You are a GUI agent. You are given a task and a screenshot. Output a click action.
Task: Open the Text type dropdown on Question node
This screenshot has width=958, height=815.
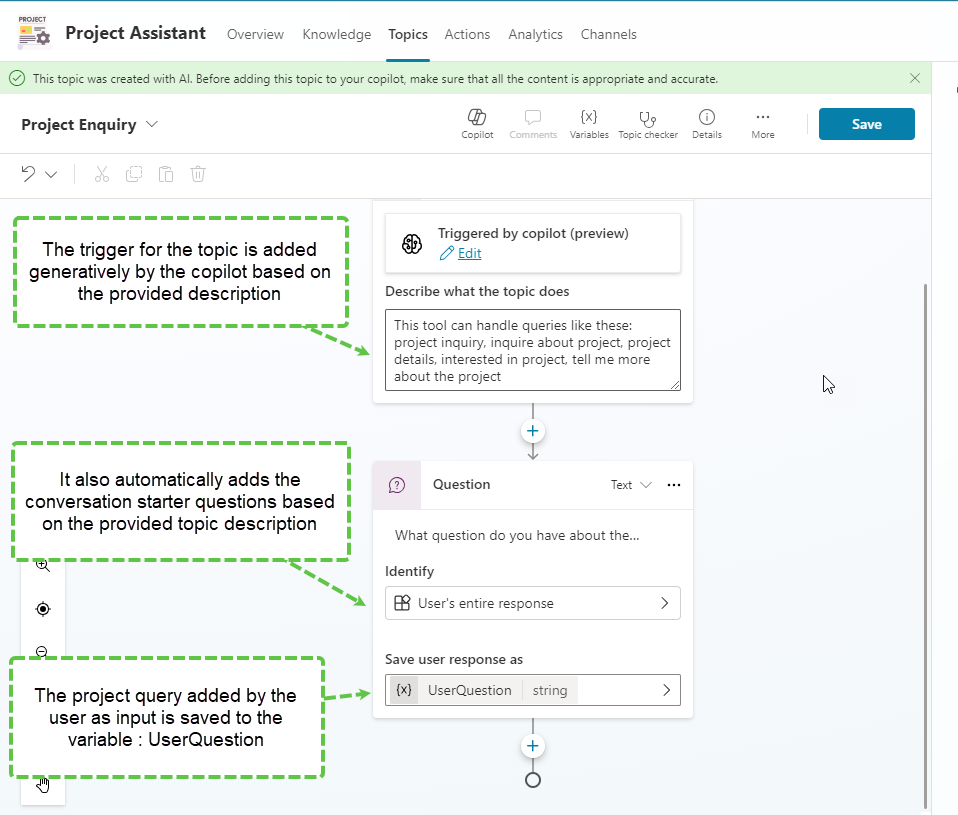pos(631,485)
